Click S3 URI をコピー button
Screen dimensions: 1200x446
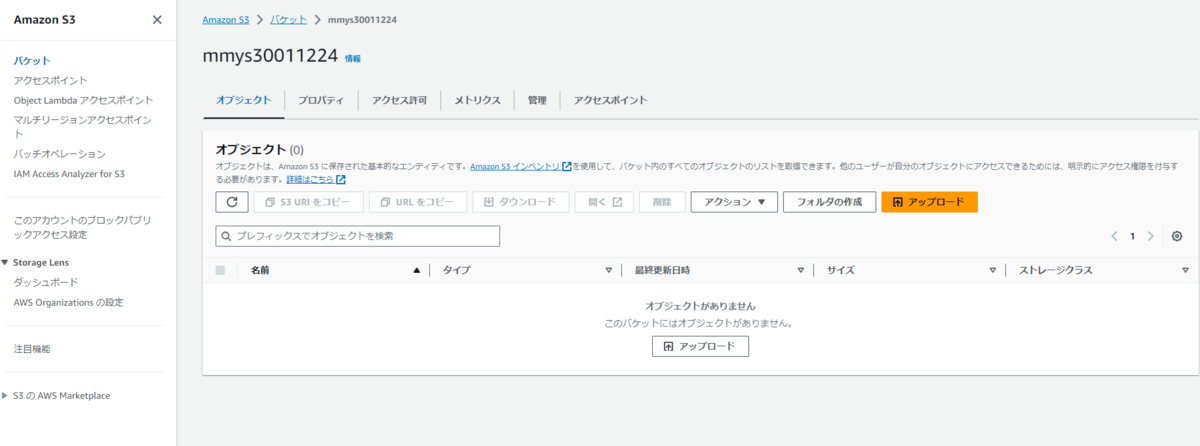[x=308, y=202]
